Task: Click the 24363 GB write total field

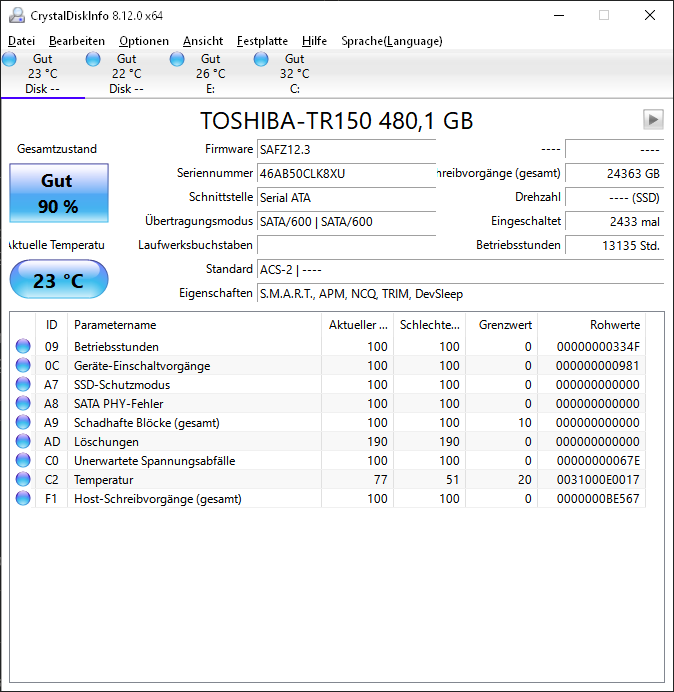Action: 614,173
